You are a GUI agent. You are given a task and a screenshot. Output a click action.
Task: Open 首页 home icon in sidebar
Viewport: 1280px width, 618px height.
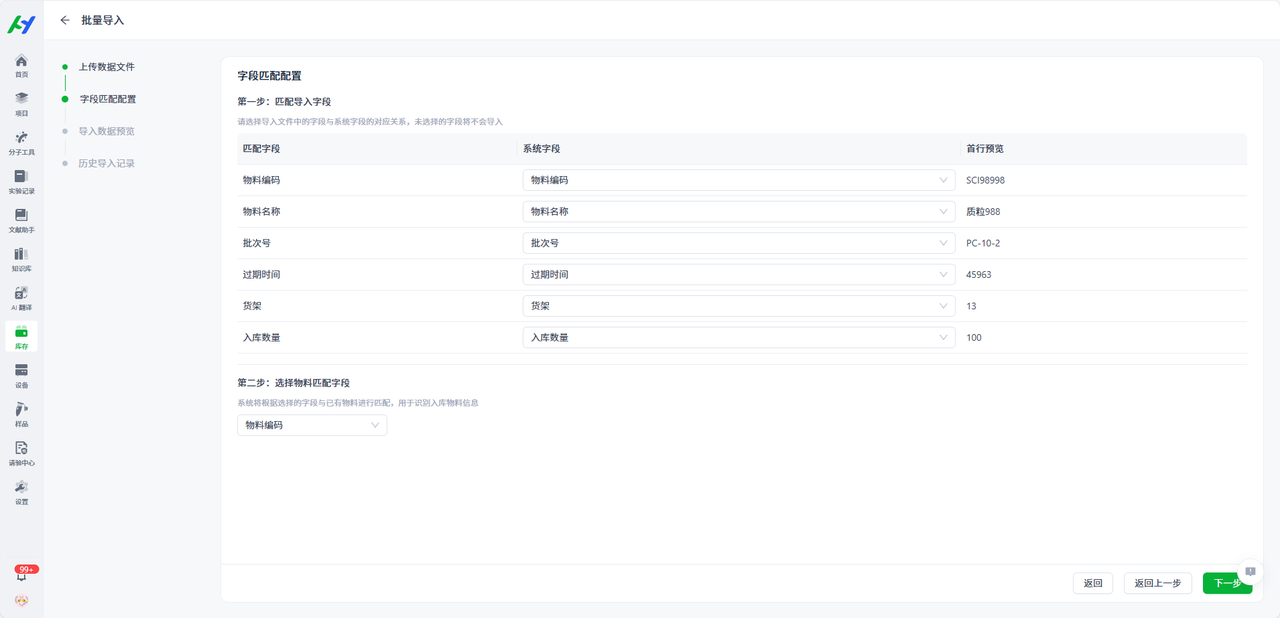21,66
